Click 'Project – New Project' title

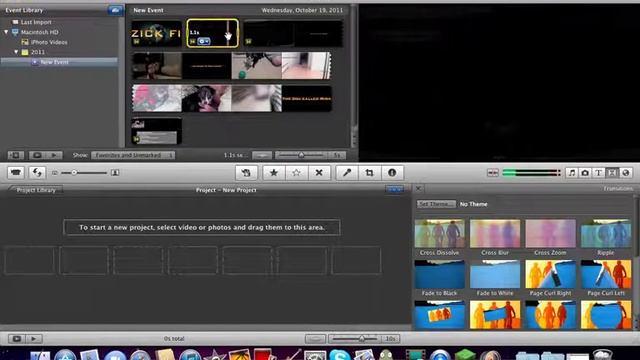(226, 190)
